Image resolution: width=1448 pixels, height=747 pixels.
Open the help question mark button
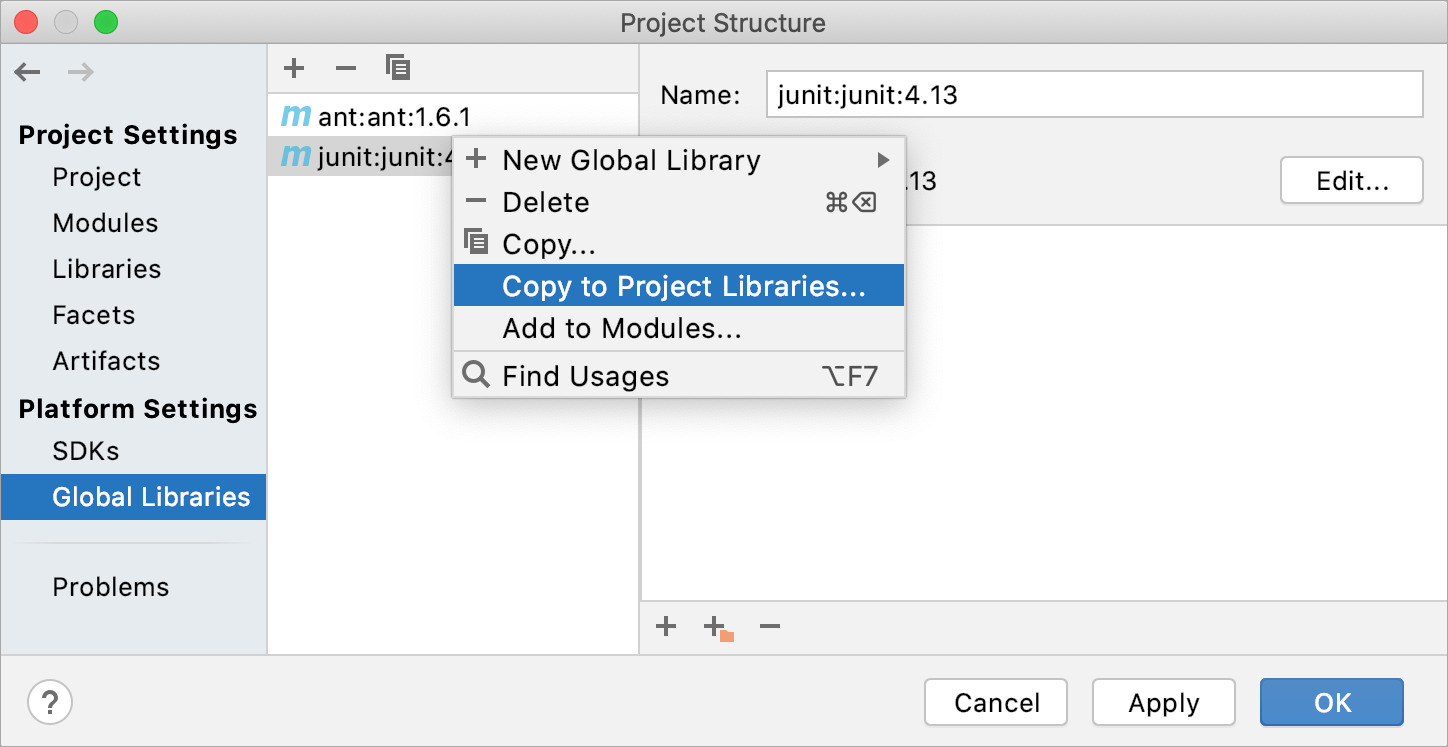[50, 702]
